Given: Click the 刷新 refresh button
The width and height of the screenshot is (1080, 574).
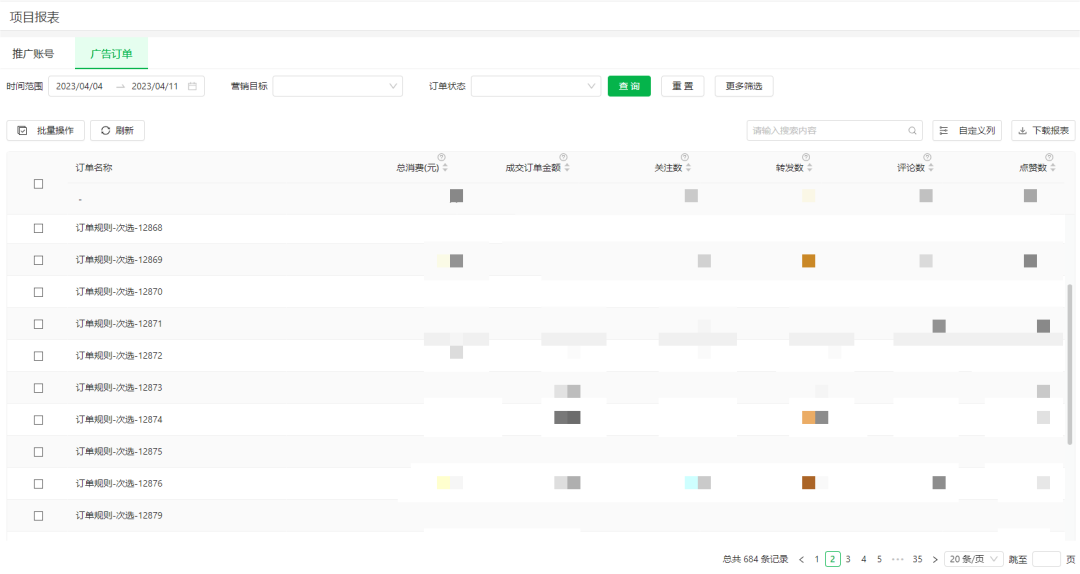Looking at the screenshot, I should [x=117, y=130].
